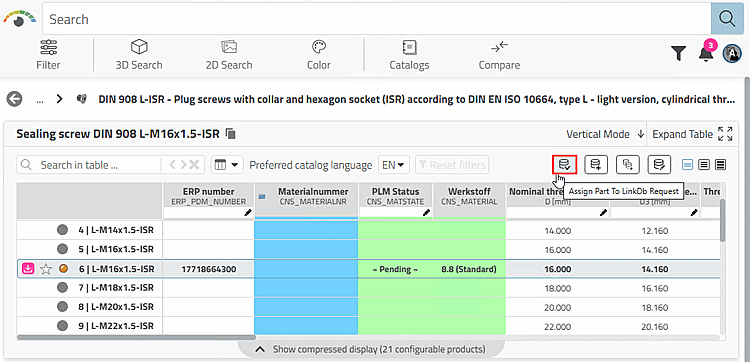Click the search magnifier button
The height and width of the screenshot is (362, 750).
pos(727,19)
